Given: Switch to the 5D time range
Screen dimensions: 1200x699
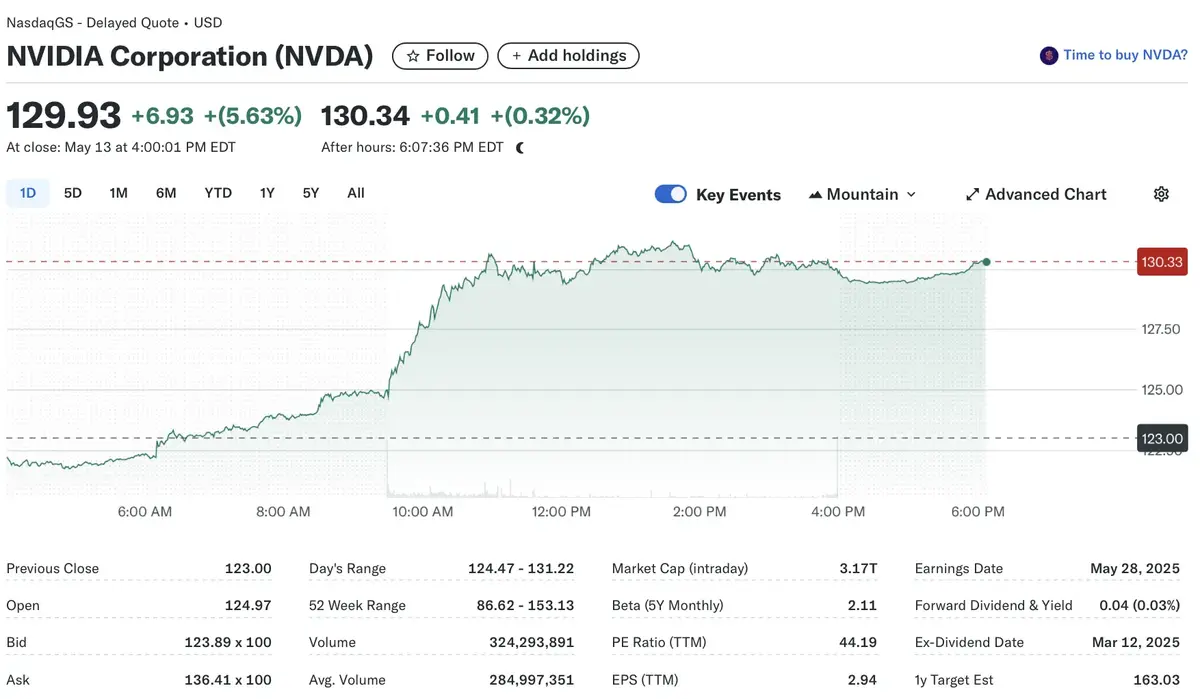Looking at the screenshot, I should pyautogui.click(x=73, y=193).
